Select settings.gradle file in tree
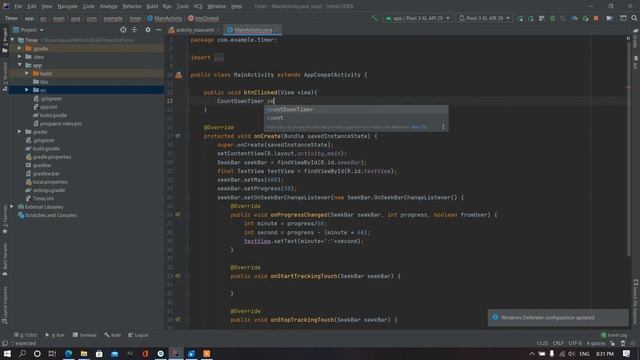Image resolution: width=640 pixels, height=360 pixels. click(x=45, y=190)
